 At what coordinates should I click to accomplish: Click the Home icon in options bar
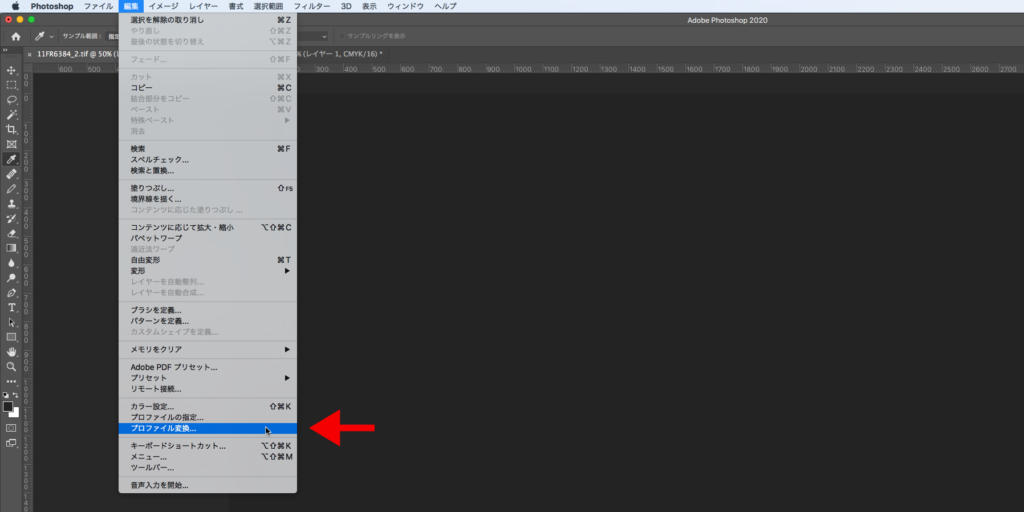click(16, 37)
